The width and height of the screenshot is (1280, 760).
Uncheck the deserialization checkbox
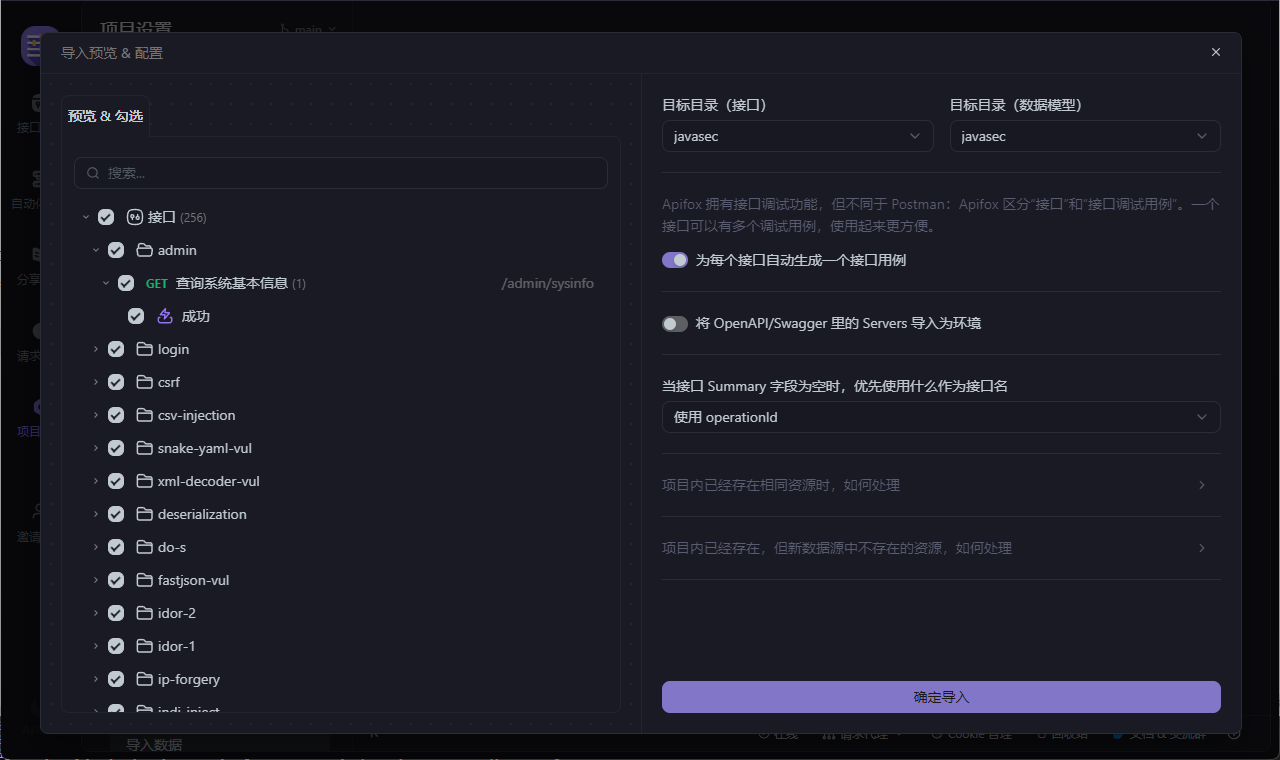pyautogui.click(x=116, y=514)
